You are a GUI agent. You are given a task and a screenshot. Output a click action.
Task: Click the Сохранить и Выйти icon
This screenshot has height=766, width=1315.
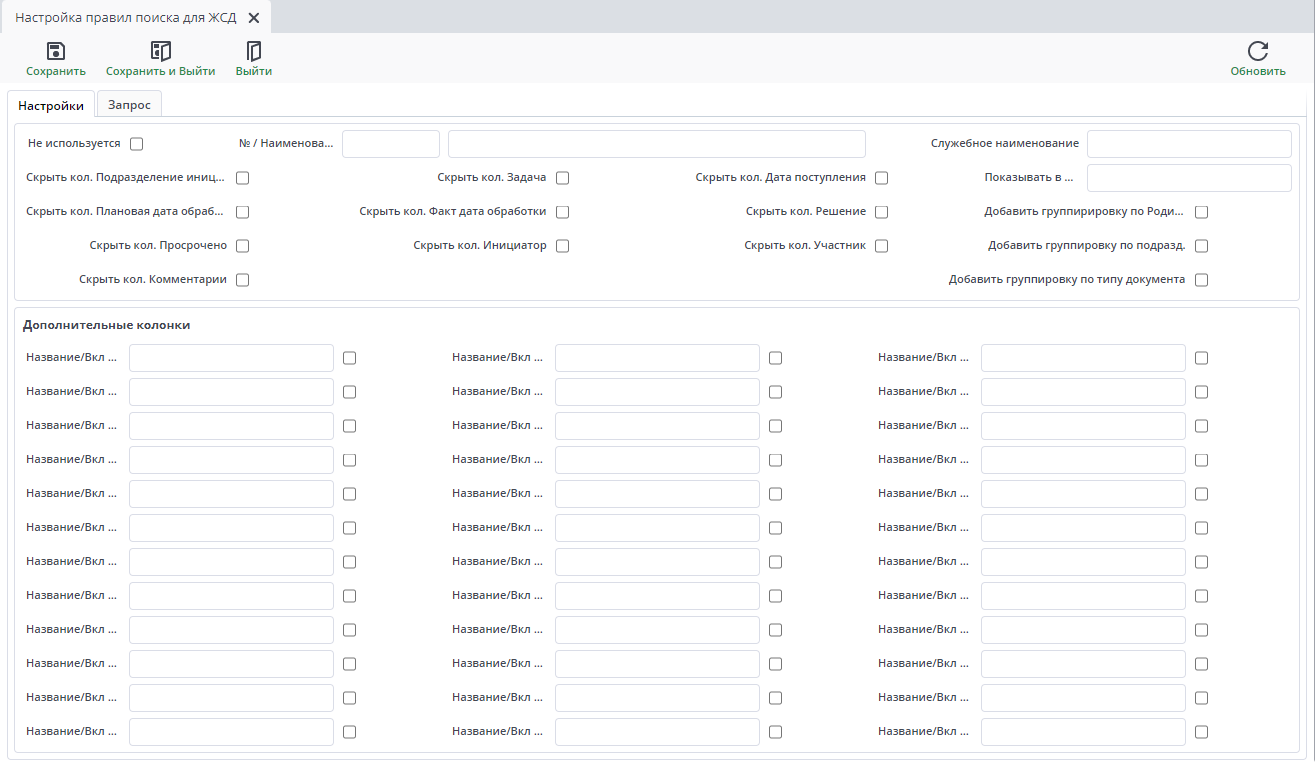click(x=160, y=52)
